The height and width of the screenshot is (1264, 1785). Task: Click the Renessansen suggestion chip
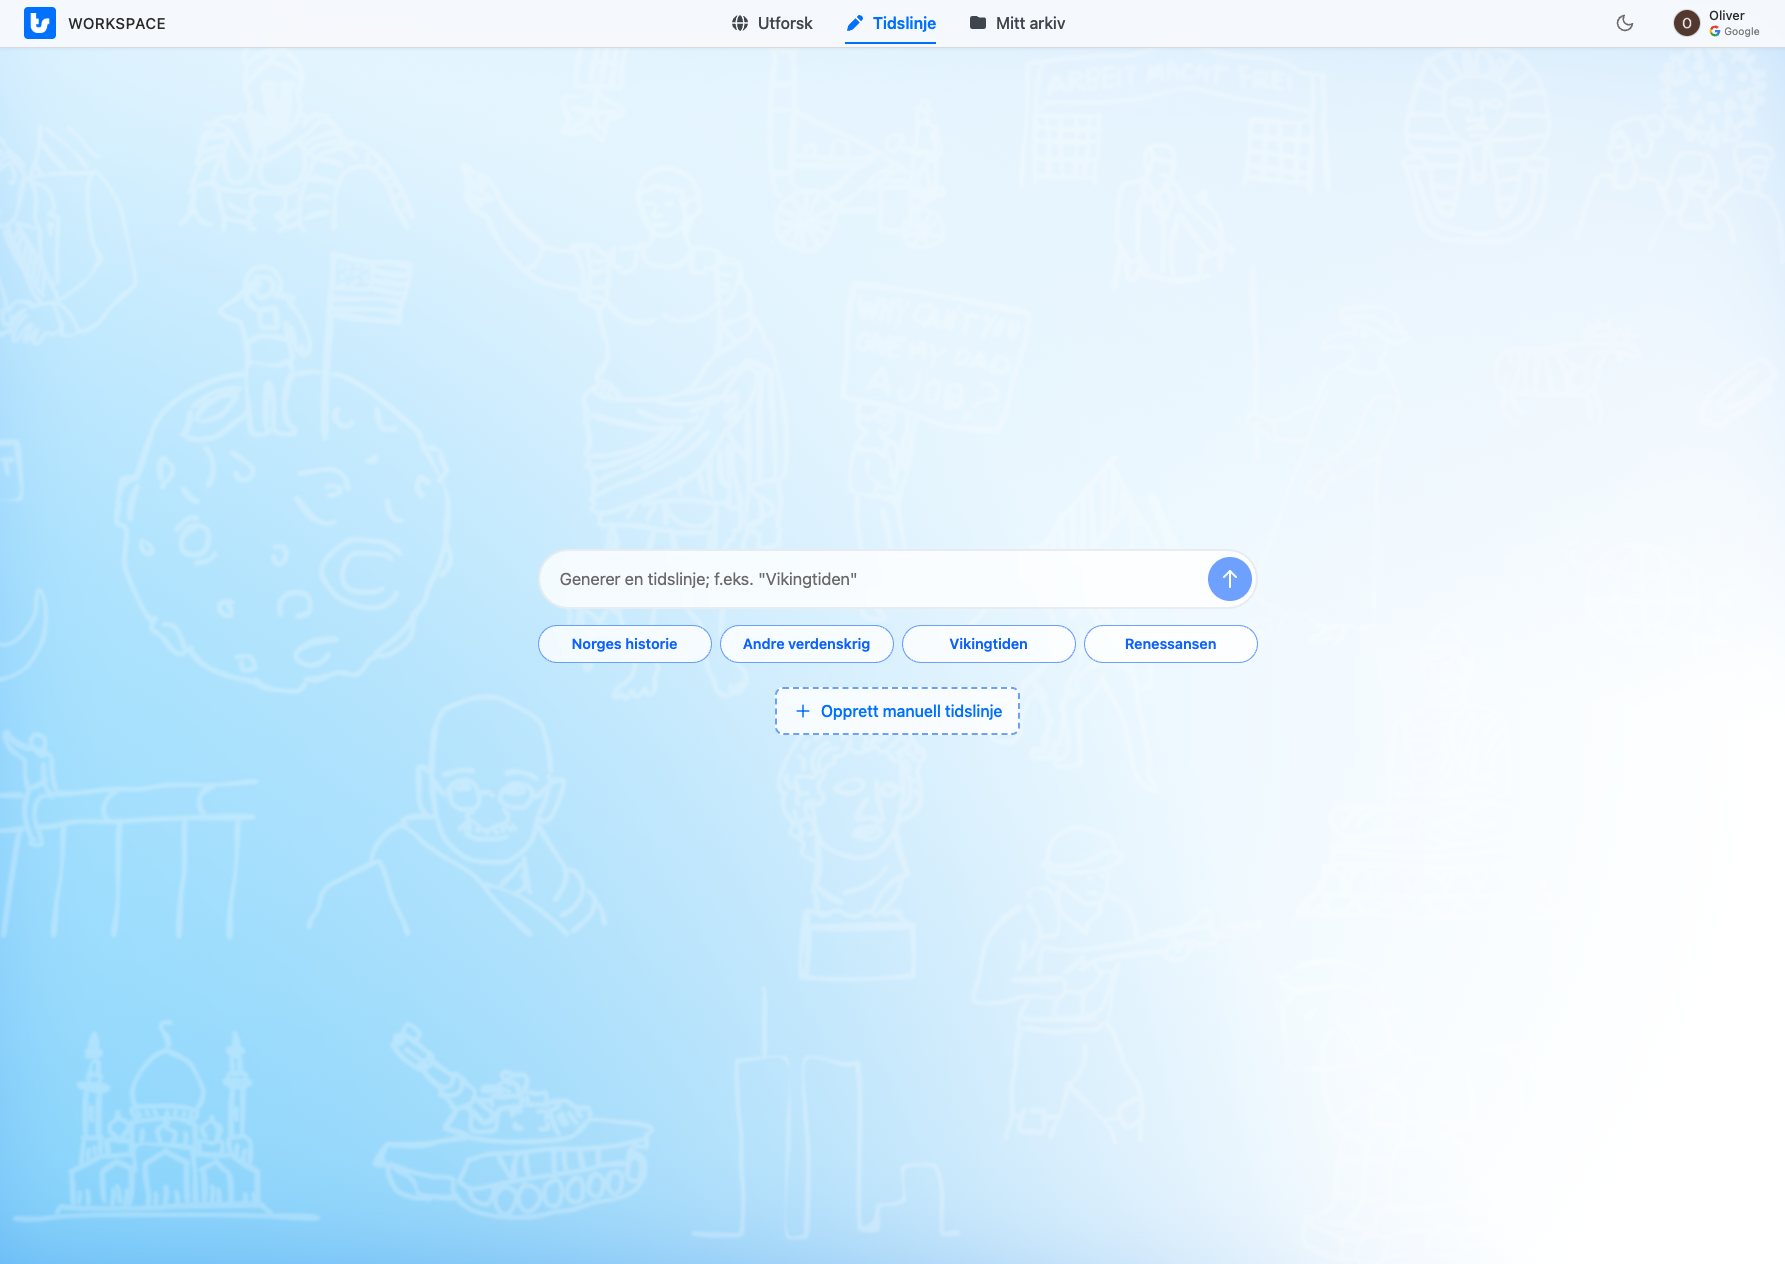1170,643
